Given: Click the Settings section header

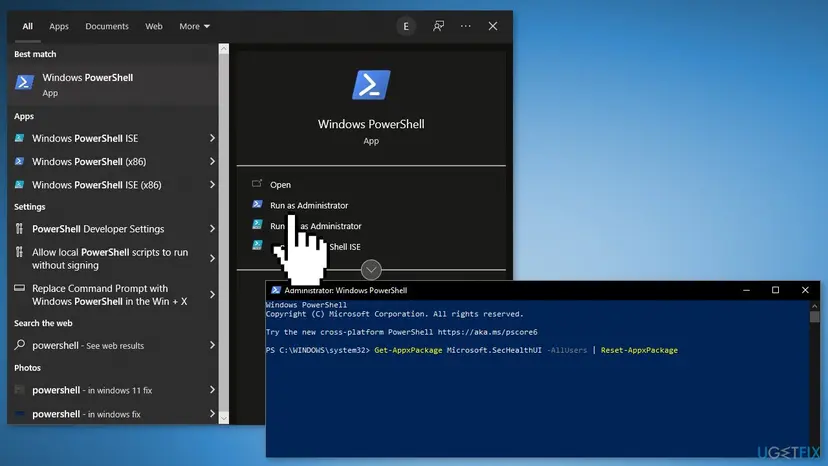Looking at the screenshot, I should (30, 207).
